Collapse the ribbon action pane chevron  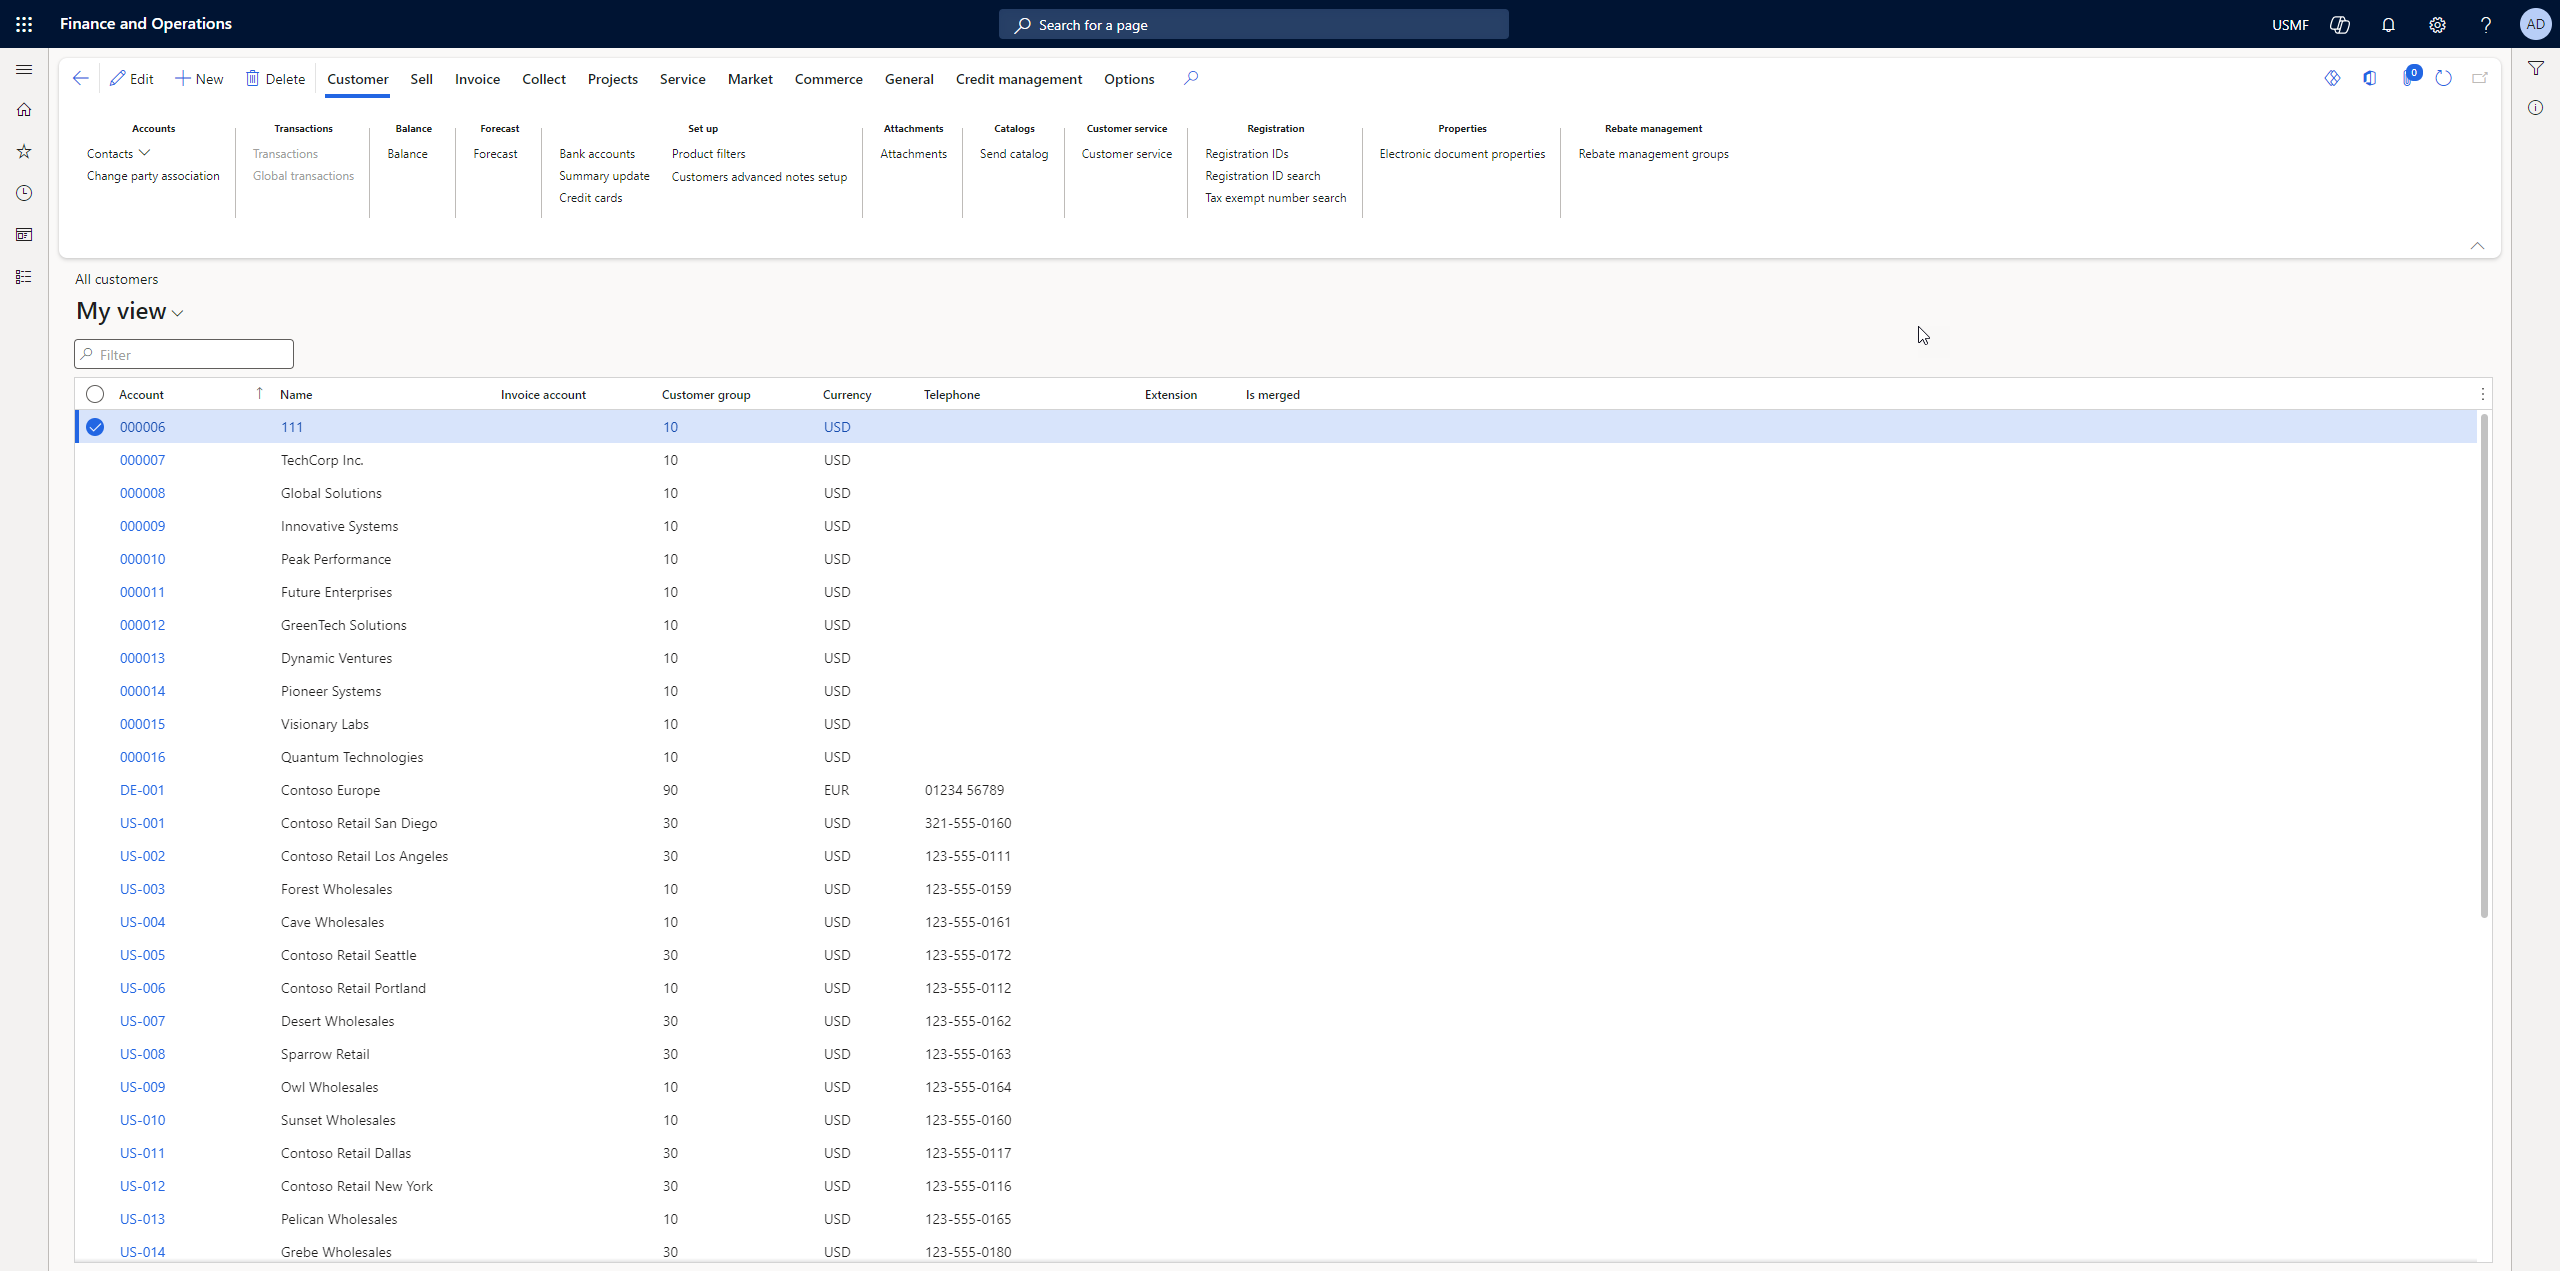click(x=2477, y=246)
